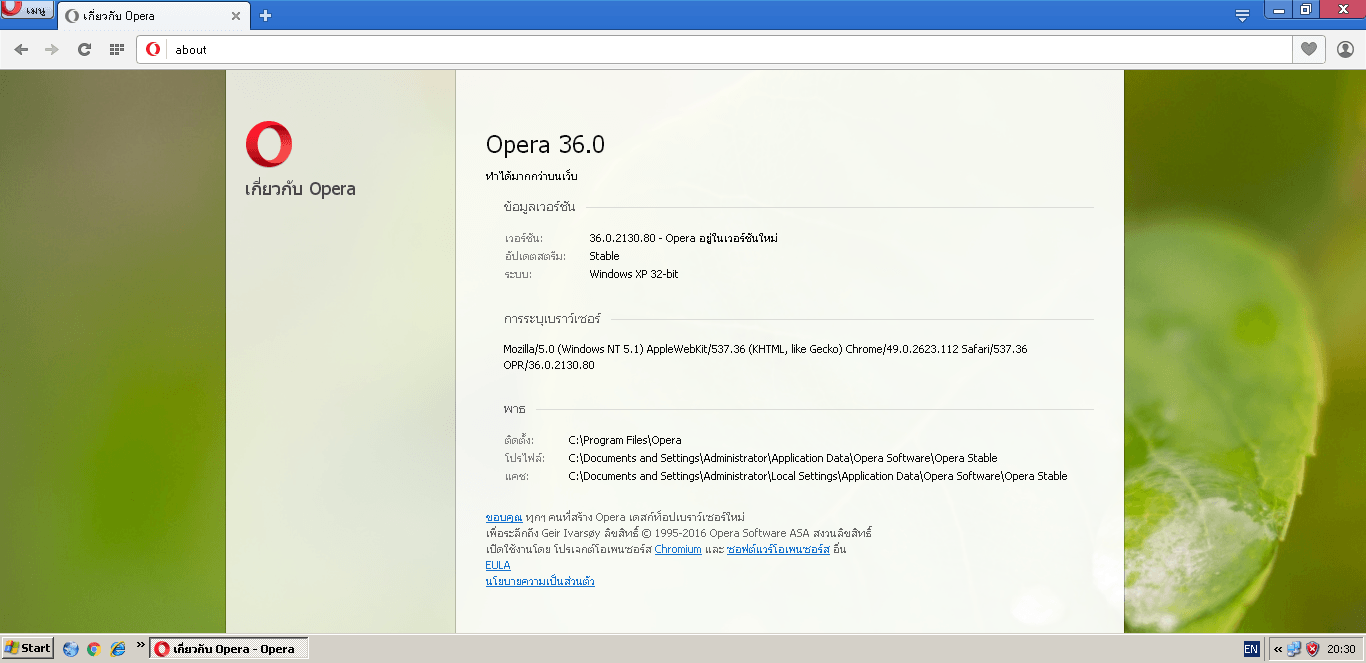The height and width of the screenshot is (663, 1366).
Task: Launch Chrome from the quick launch bar
Action: click(x=93, y=649)
